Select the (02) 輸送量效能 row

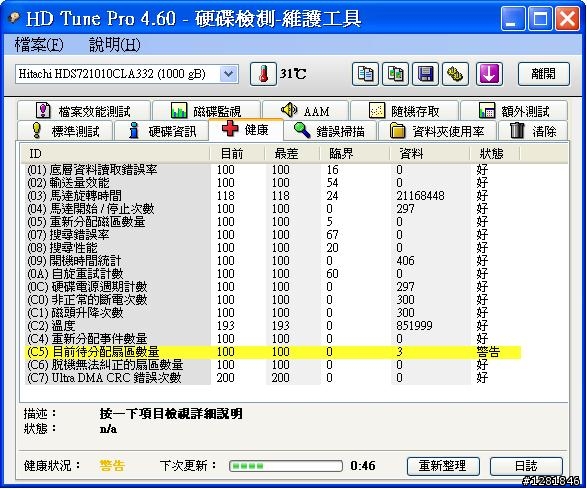(x=273, y=183)
